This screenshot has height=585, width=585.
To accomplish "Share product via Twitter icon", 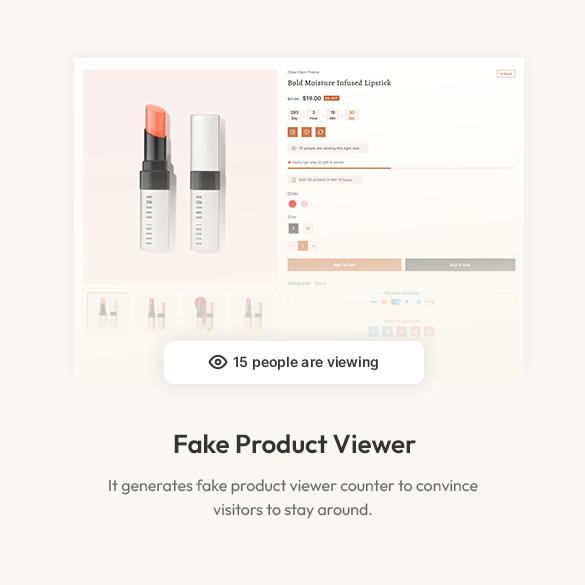I will [x=373, y=331].
